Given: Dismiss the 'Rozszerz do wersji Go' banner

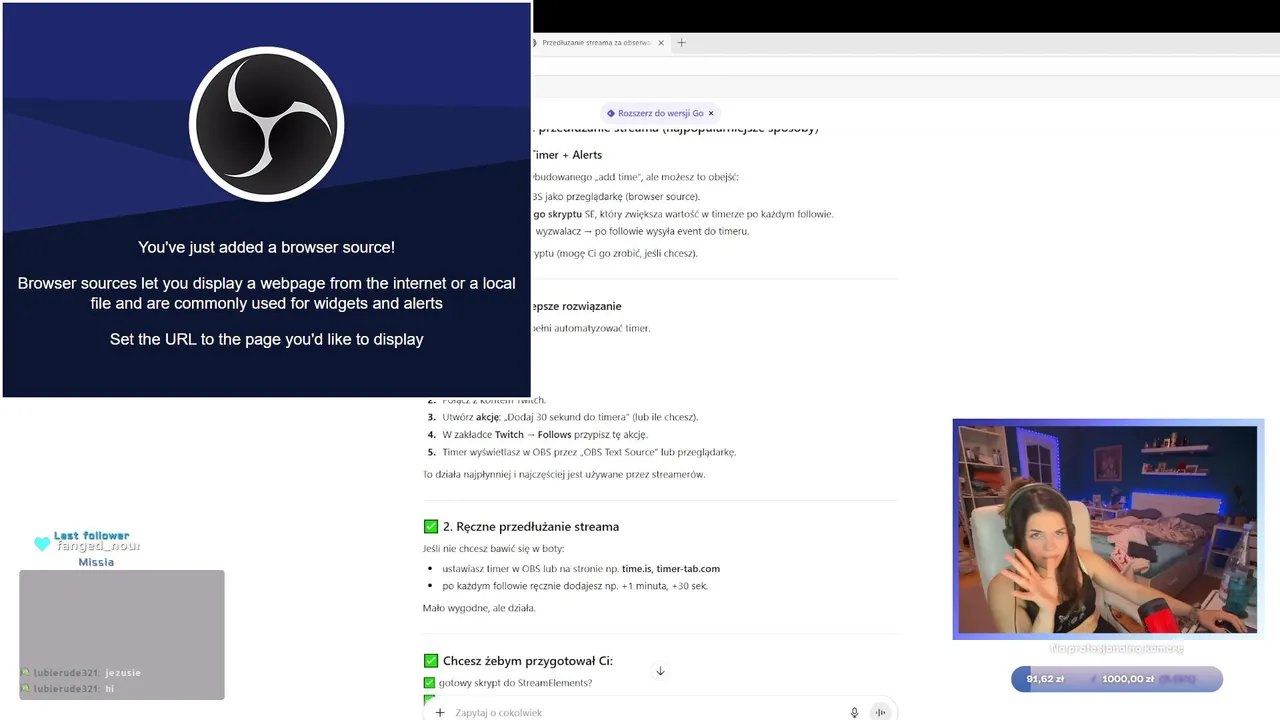Looking at the screenshot, I should click(711, 113).
